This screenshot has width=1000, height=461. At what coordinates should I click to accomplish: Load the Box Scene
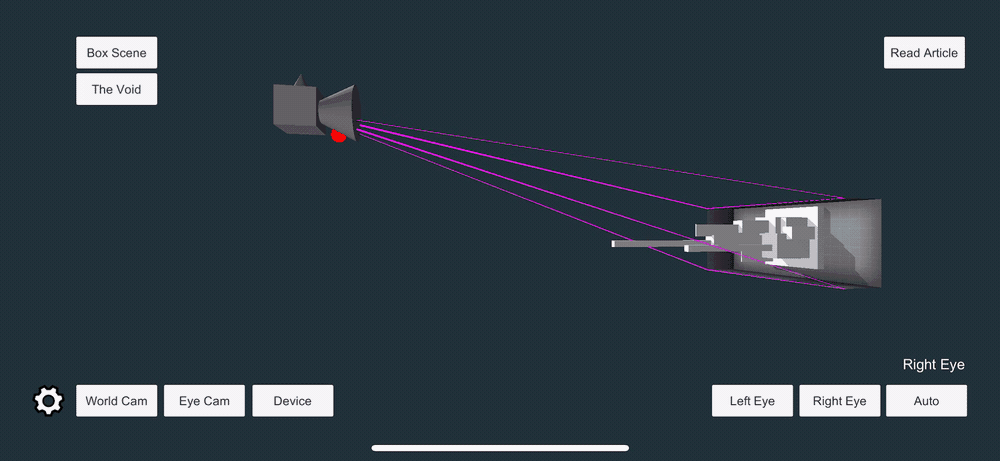pos(117,53)
